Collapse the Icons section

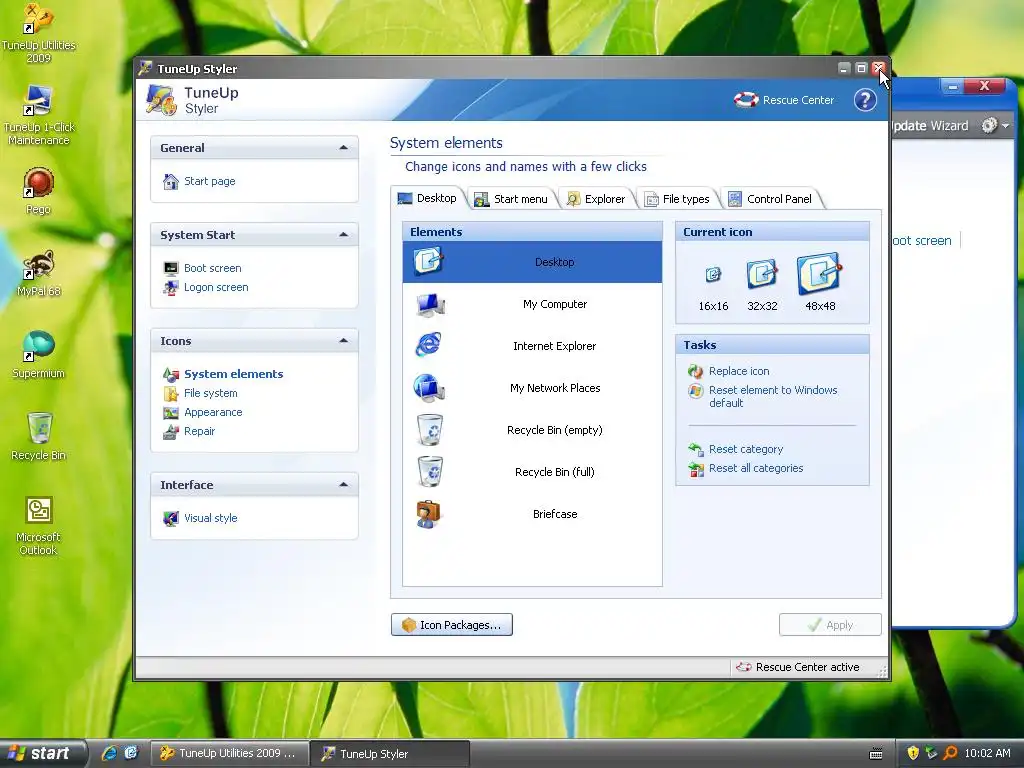click(344, 341)
